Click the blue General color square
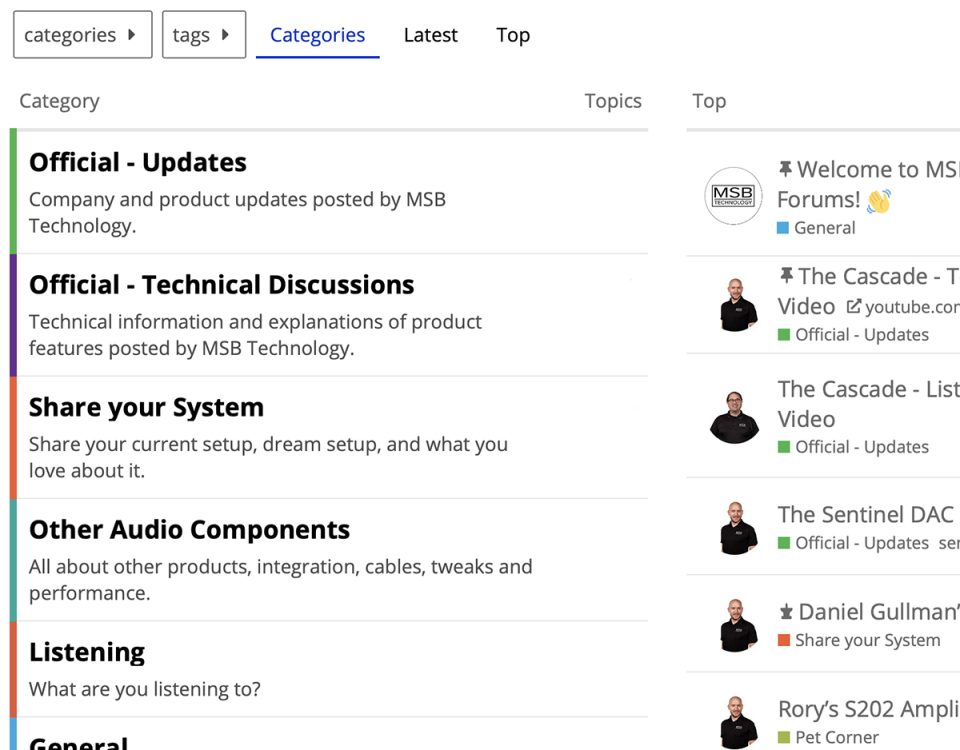Image resolution: width=960 pixels, height=750 pixels. tap(782, 228)
